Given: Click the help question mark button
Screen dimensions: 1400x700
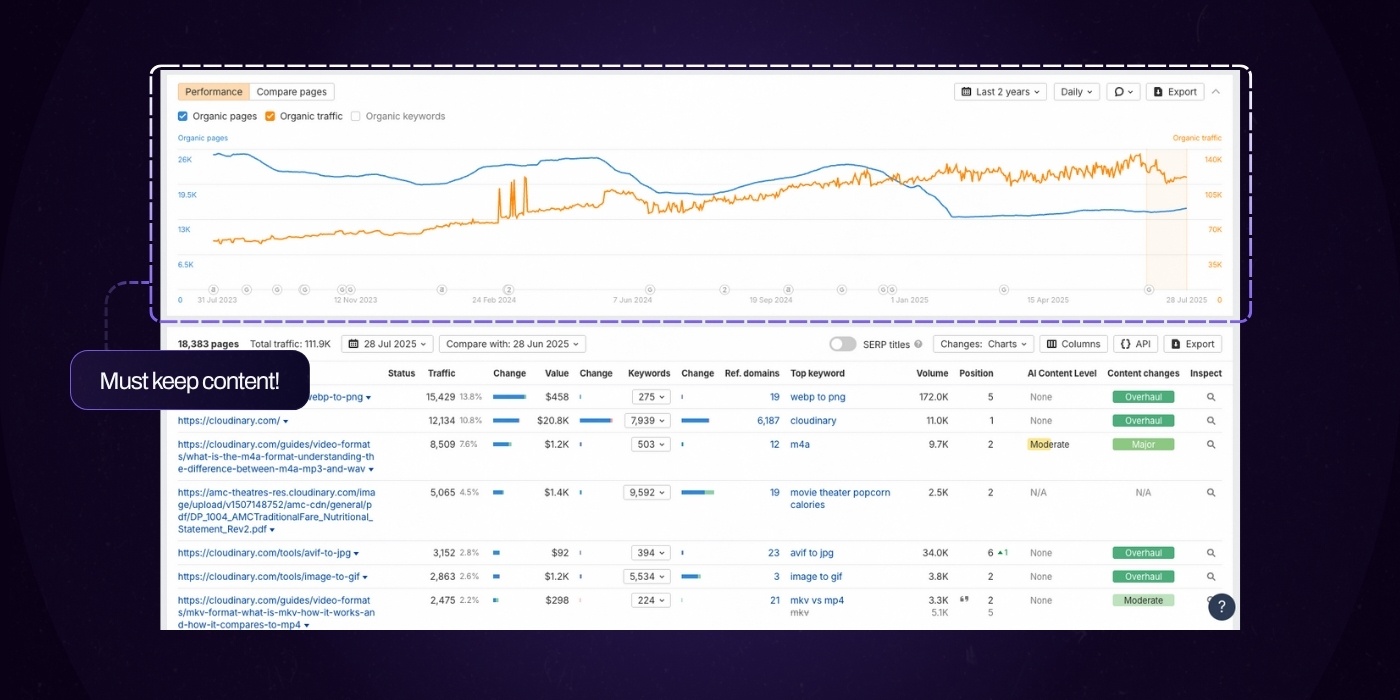Looking at the screenshot, I should (x=1221, y=607).
